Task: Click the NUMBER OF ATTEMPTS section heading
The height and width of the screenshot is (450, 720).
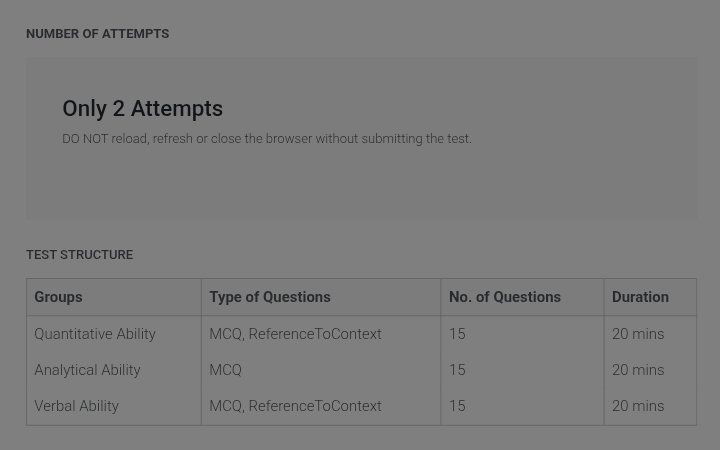Action: coord(97,34)
